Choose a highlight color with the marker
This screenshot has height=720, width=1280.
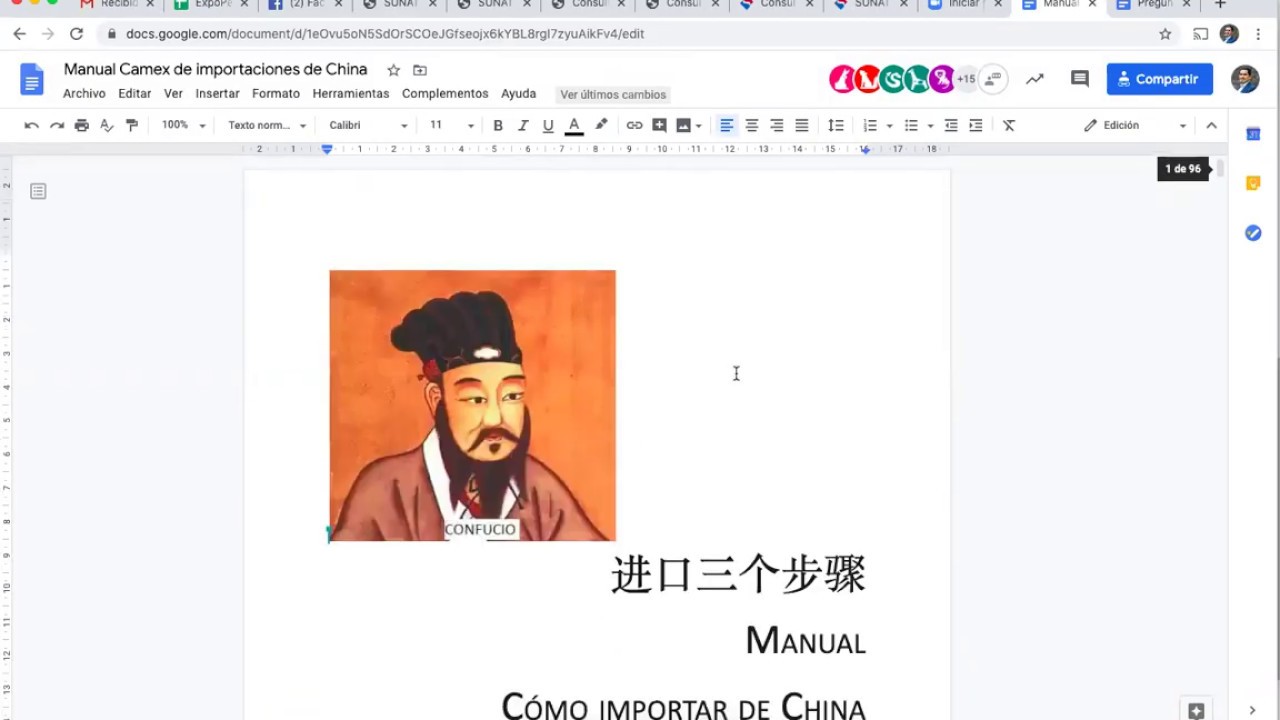pos(601,125)
